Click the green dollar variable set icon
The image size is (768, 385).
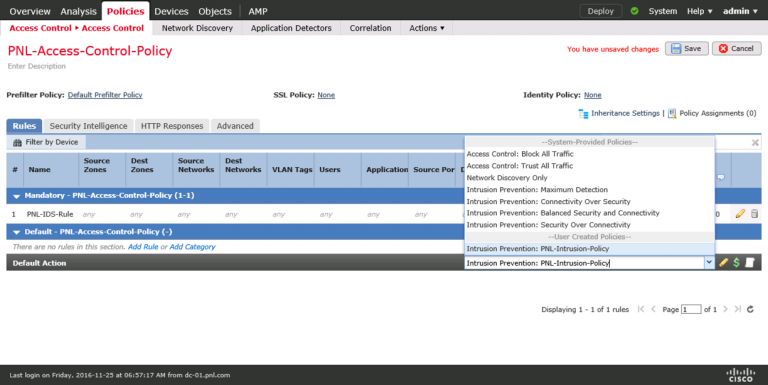click(736, 263)
